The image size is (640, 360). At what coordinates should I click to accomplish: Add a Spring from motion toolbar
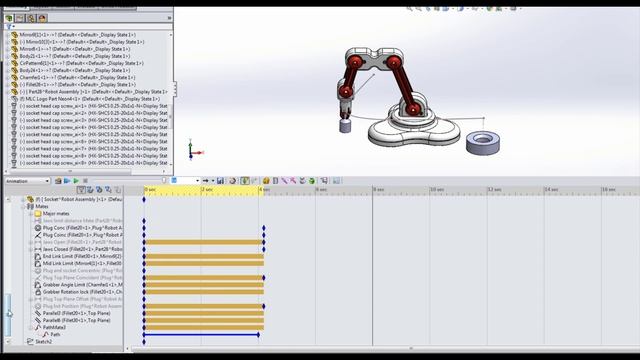pos(276,180)
